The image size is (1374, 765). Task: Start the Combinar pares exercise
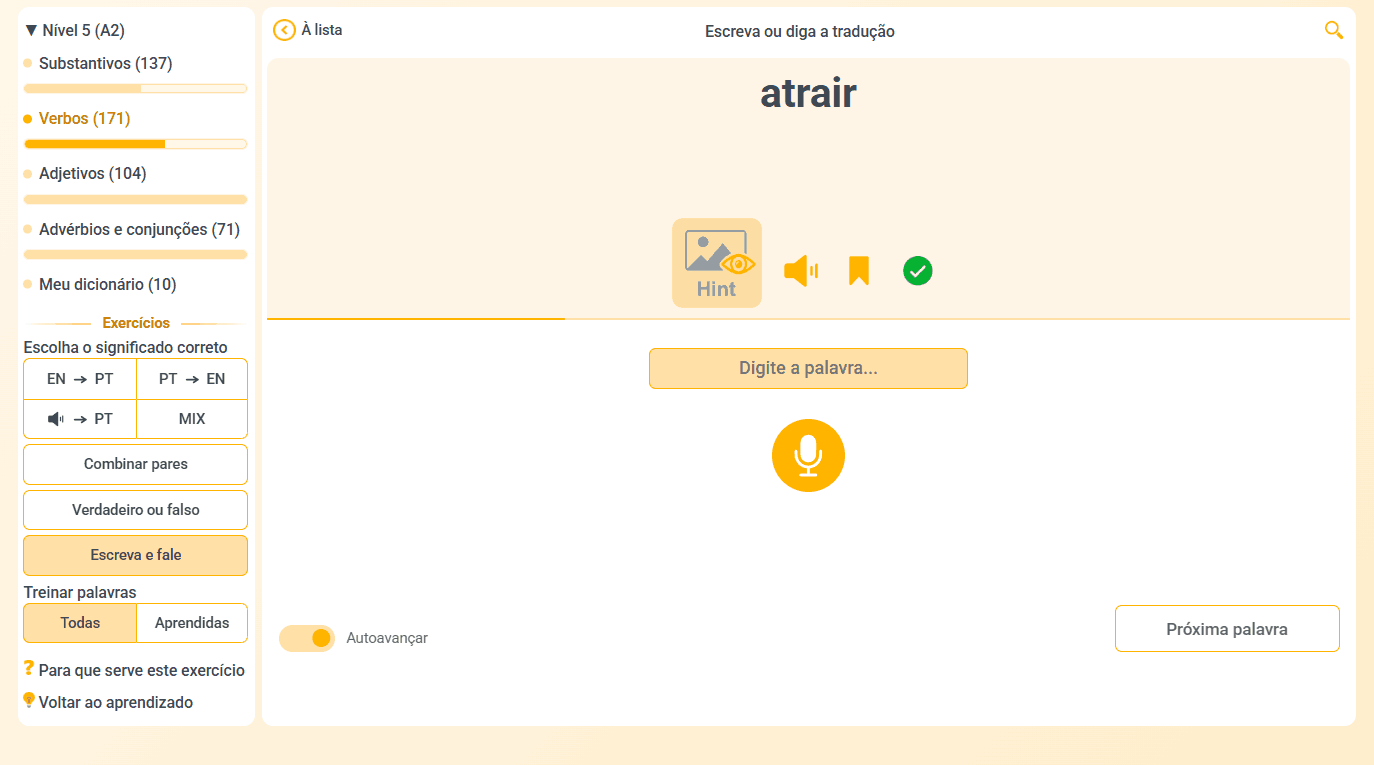coord(136,464)
